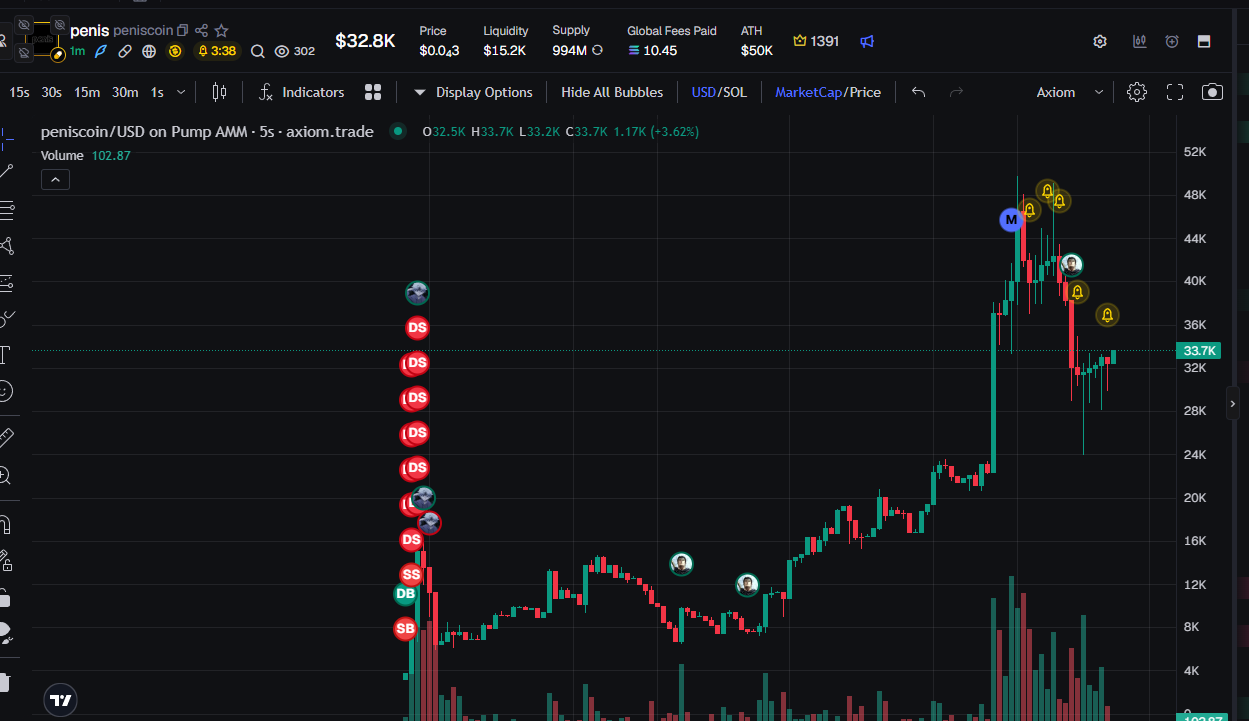Add token to favorites with star icon

222,31
